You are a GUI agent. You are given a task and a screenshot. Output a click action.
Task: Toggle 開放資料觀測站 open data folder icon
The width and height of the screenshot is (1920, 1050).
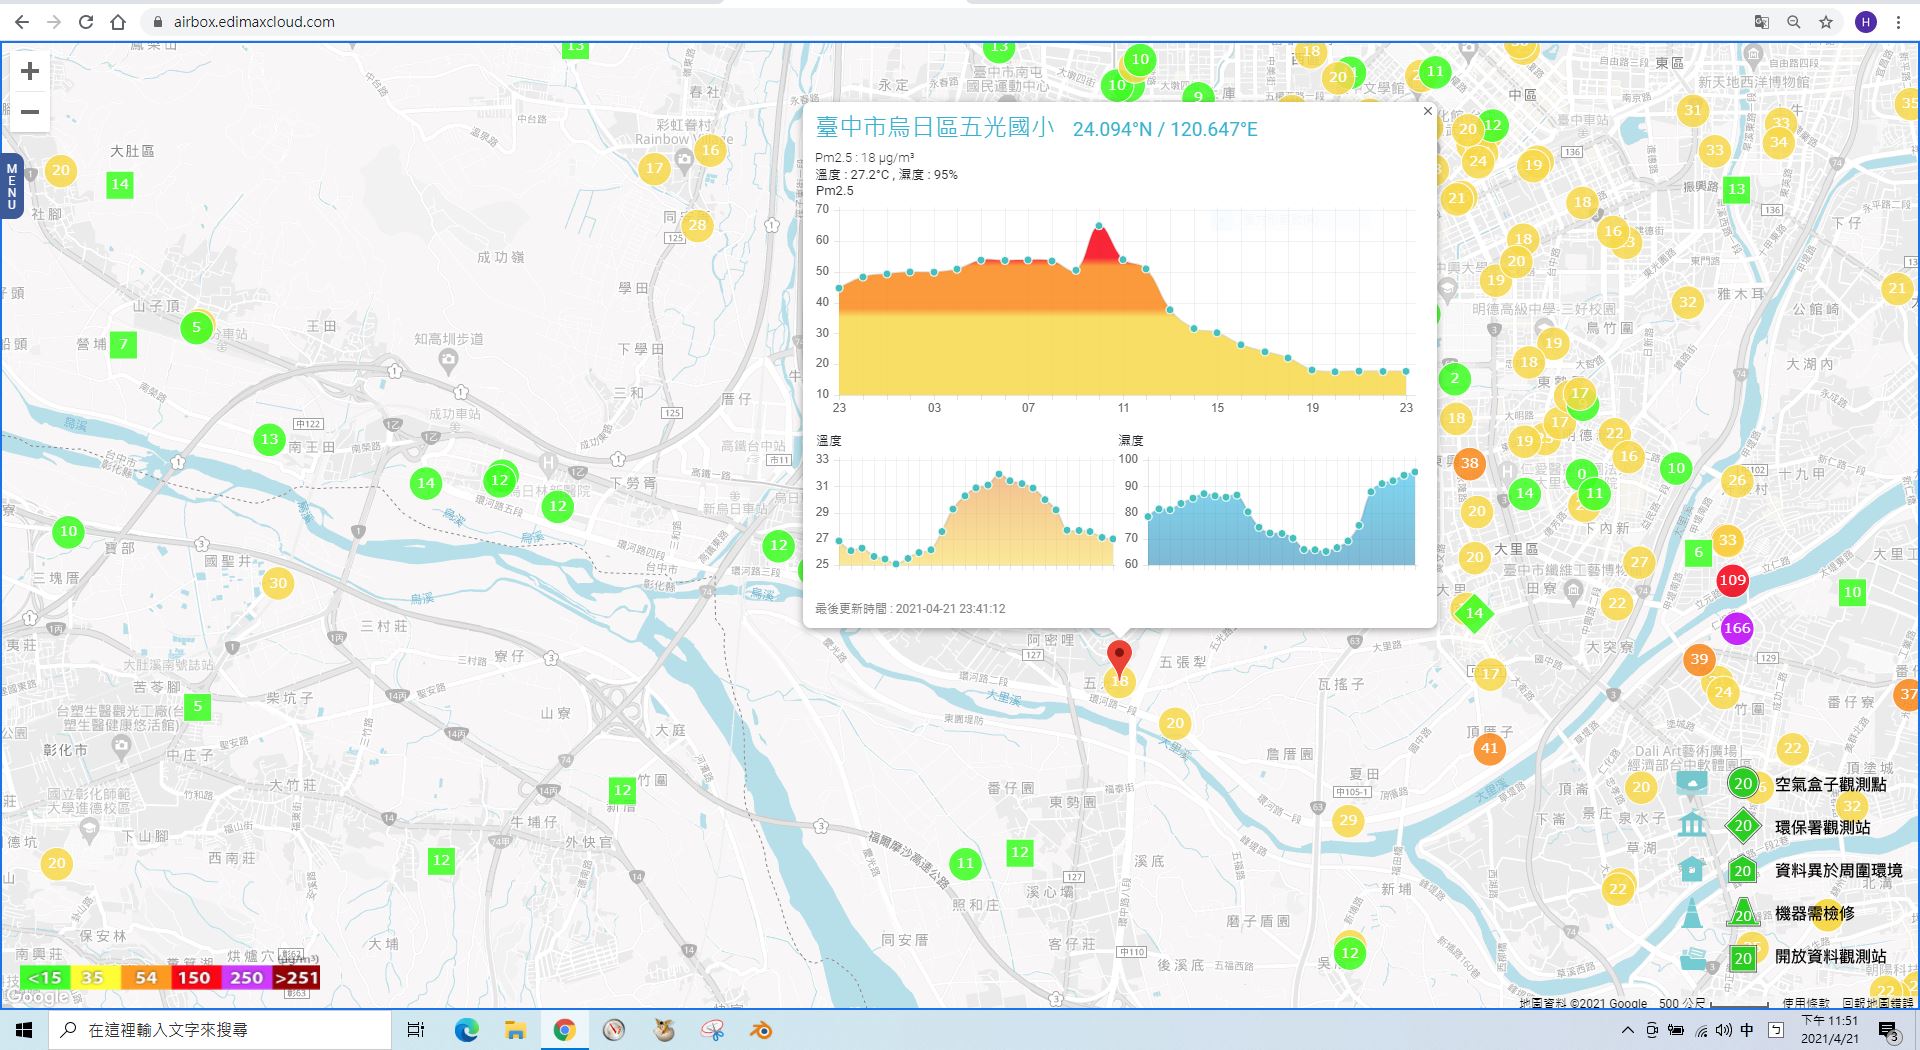tap(1692, 957)
